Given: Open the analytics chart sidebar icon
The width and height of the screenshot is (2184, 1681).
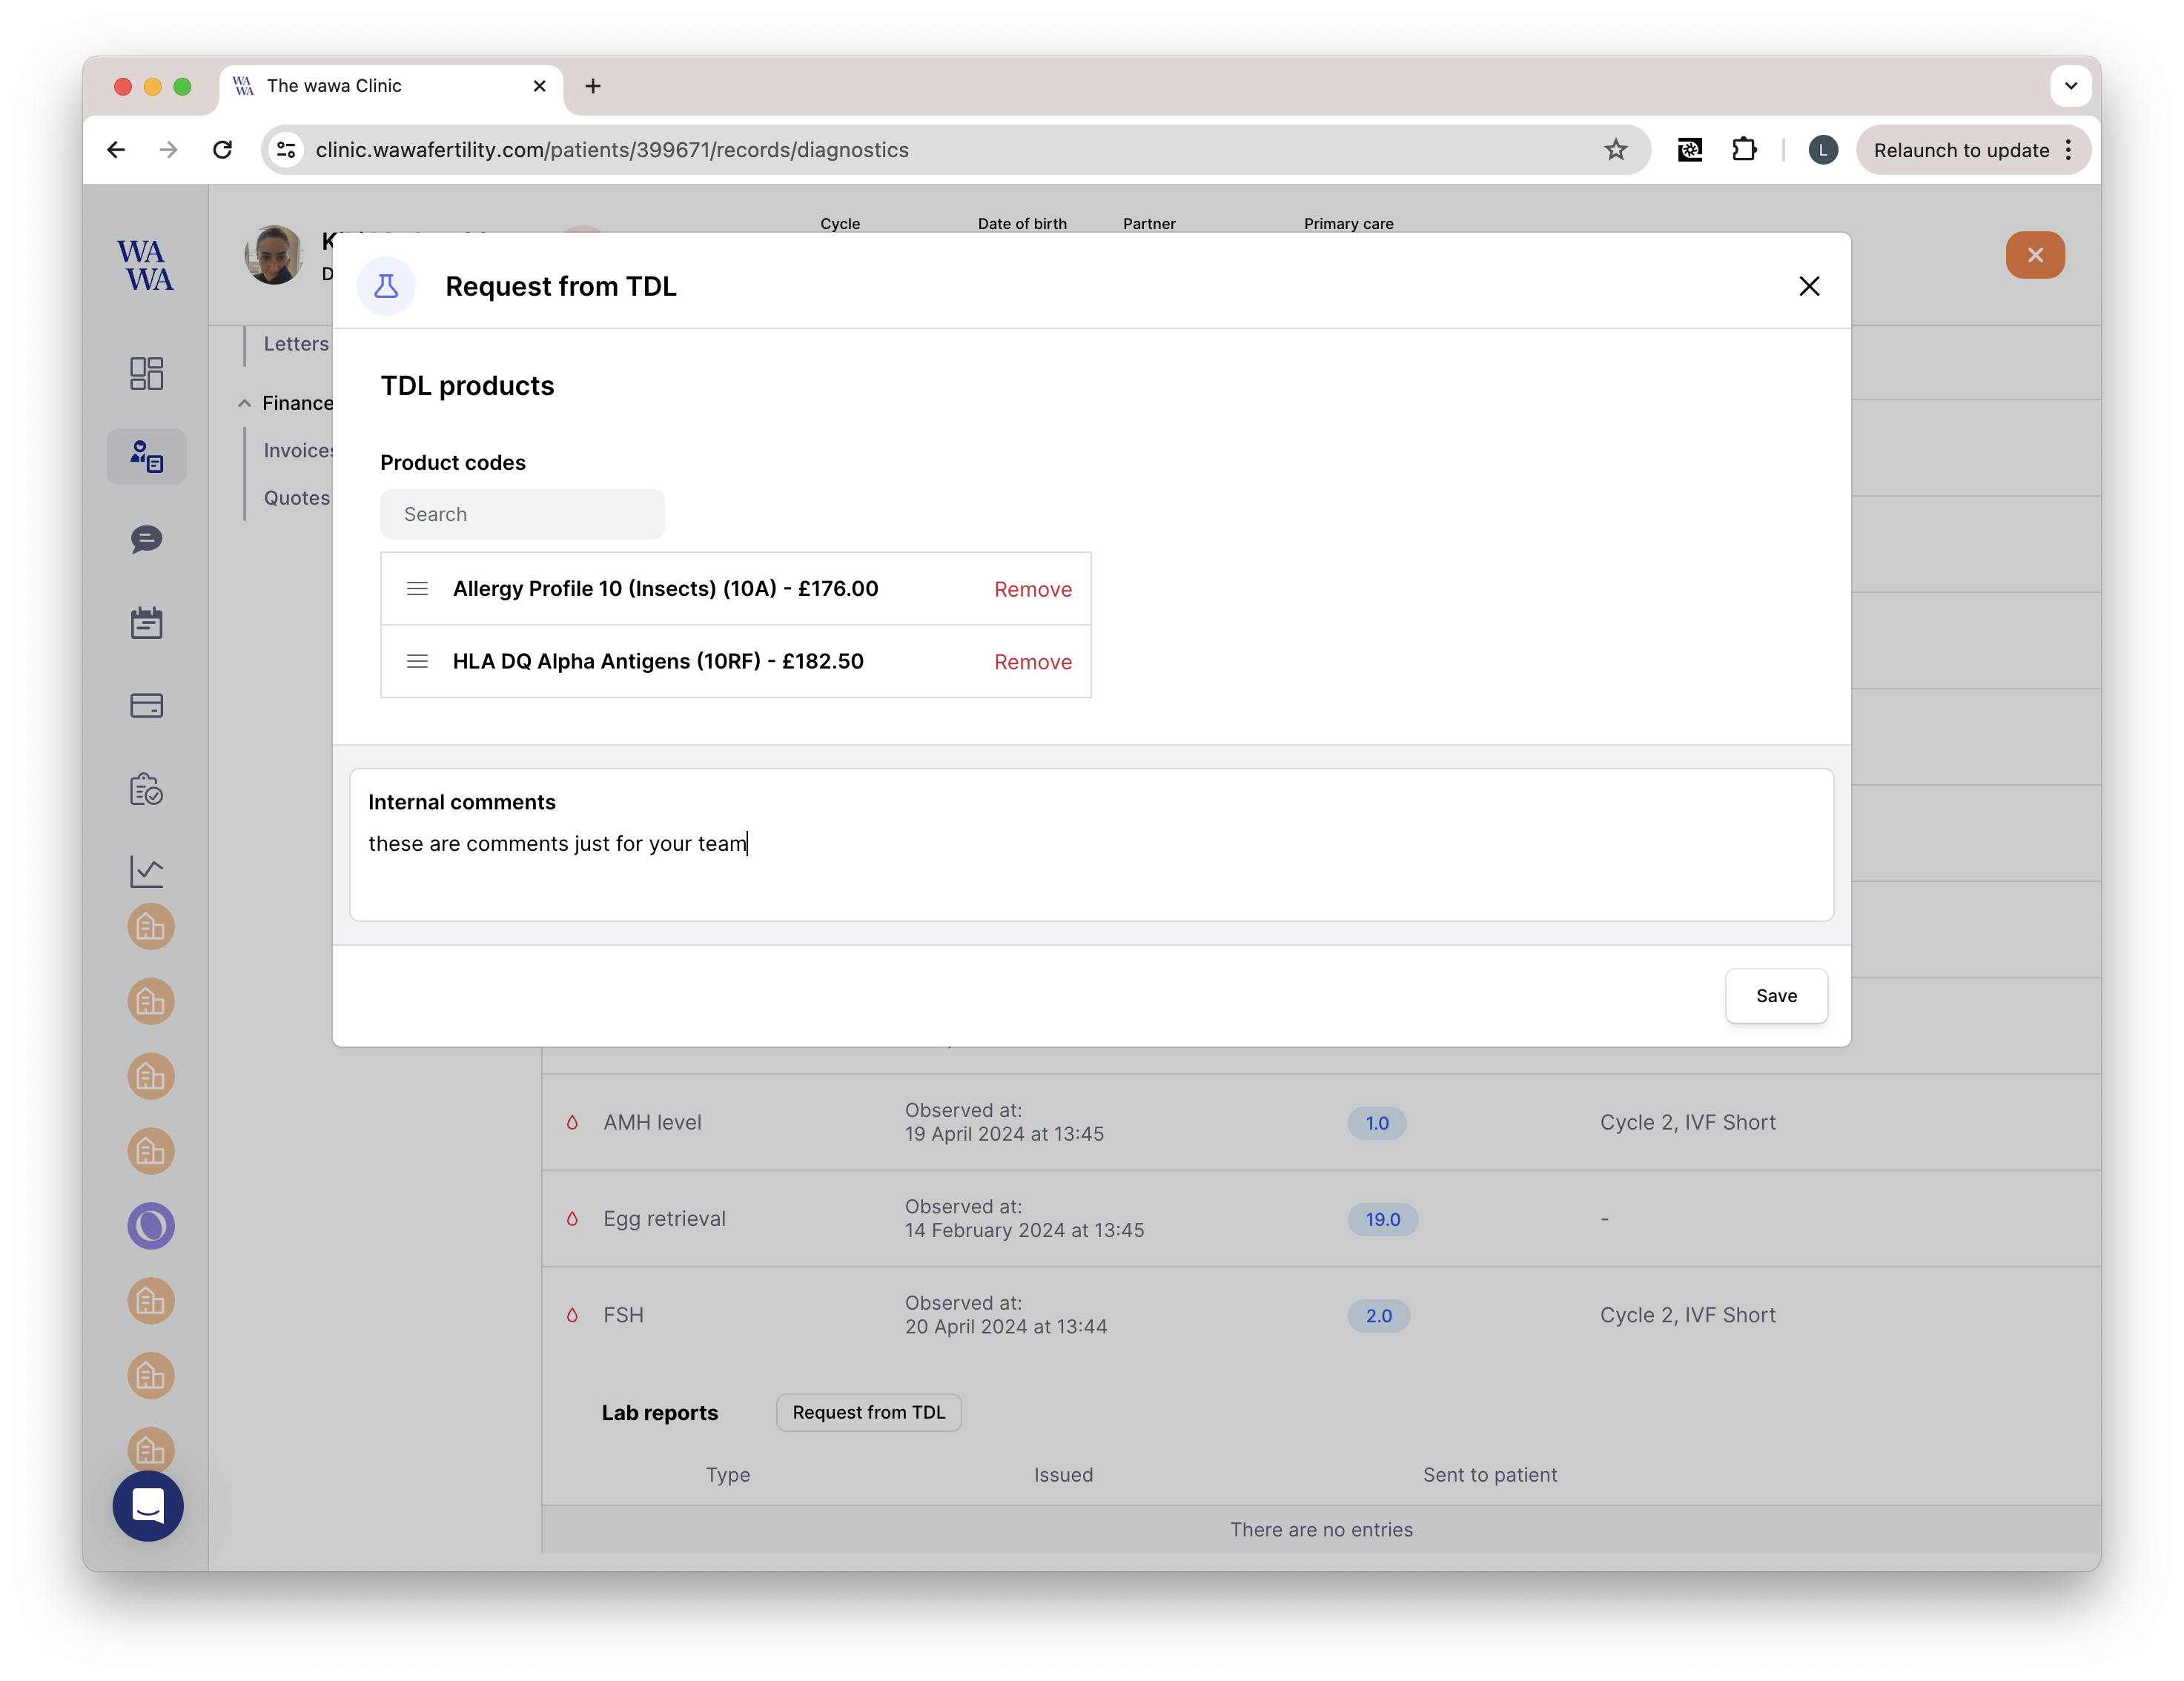Looking at the screenshot, I should pyautogui.click(x=146, y=871).
